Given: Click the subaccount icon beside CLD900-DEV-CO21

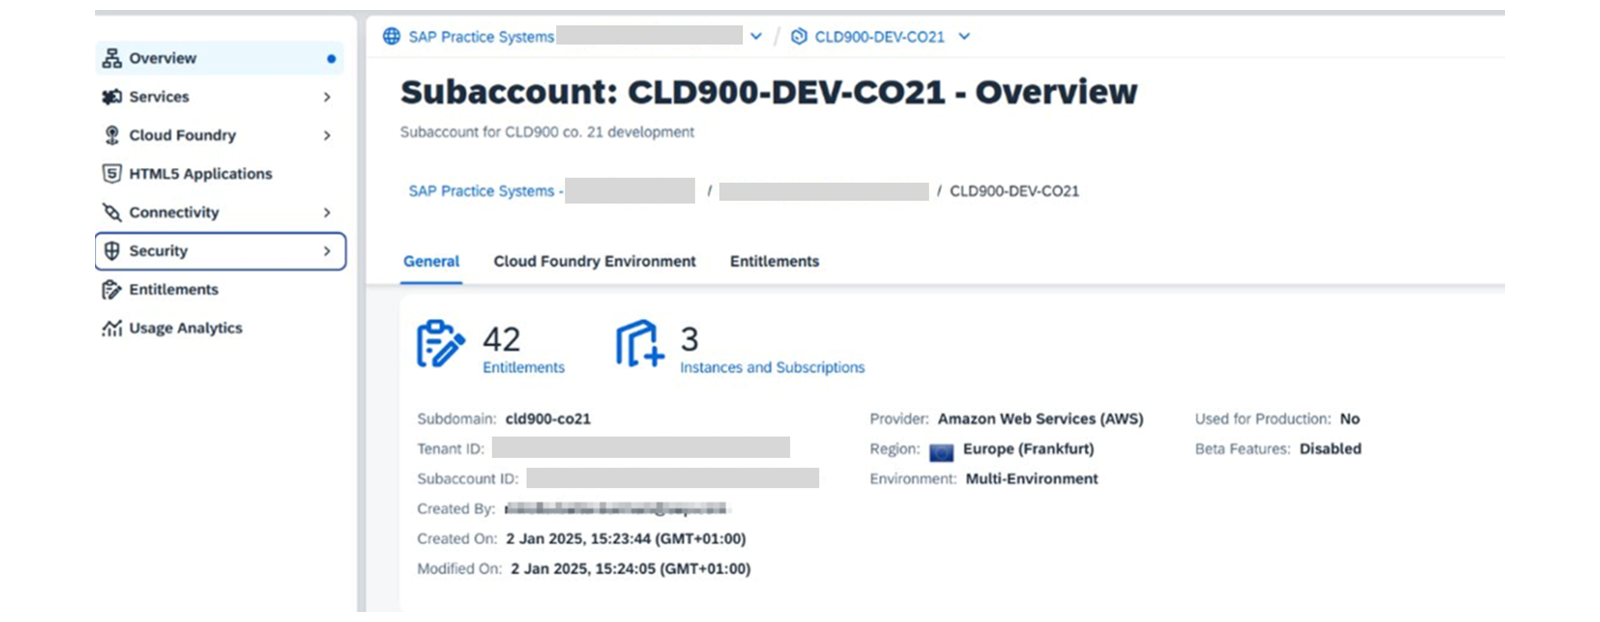Looking at the screenshot, I should [799, 36].
